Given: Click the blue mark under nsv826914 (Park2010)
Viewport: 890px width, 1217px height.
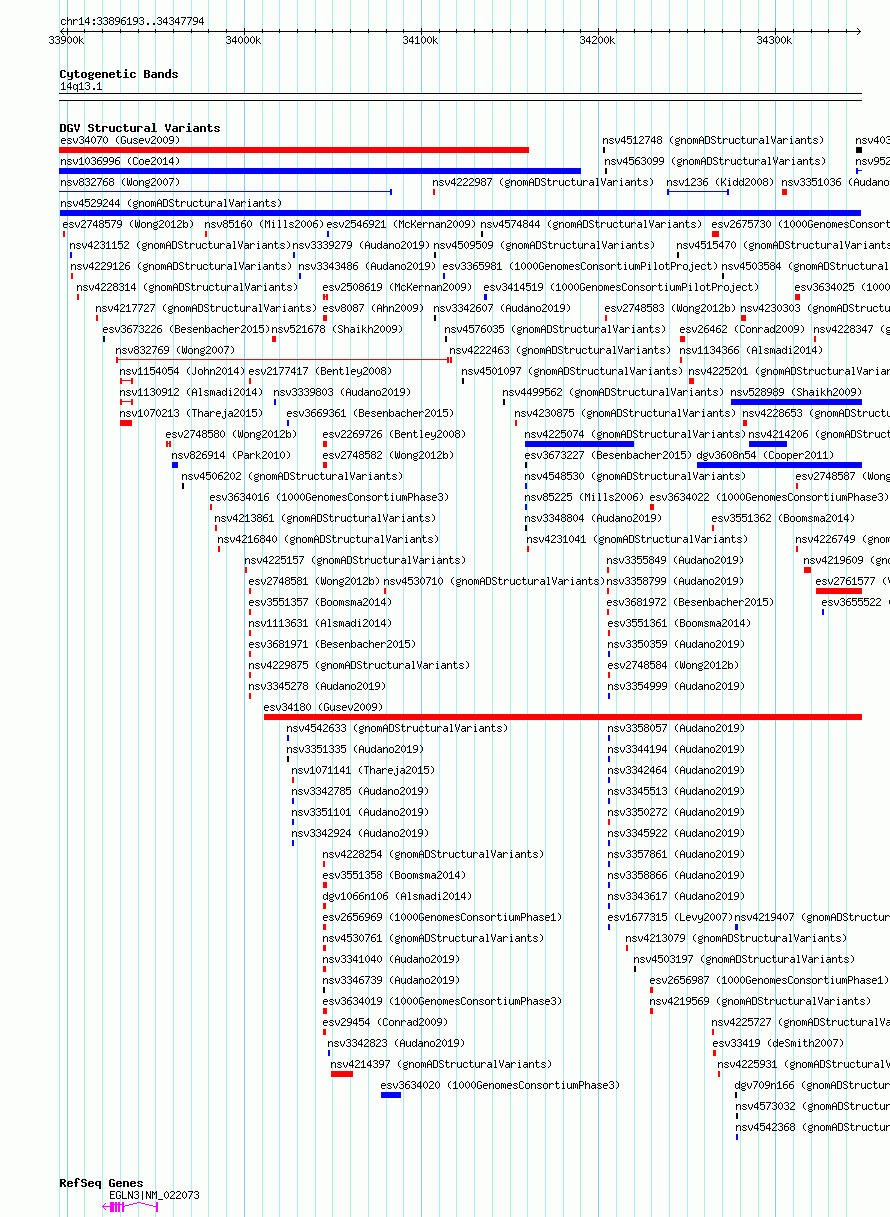Looking at the screenshot, I should (175, 465).
